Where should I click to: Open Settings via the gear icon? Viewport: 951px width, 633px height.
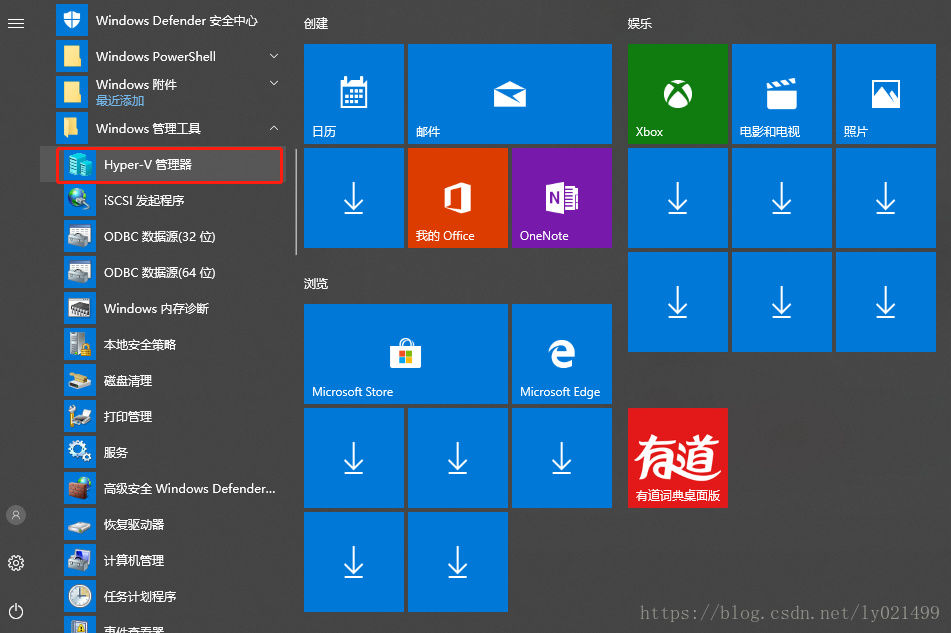[x=16, y=563]
